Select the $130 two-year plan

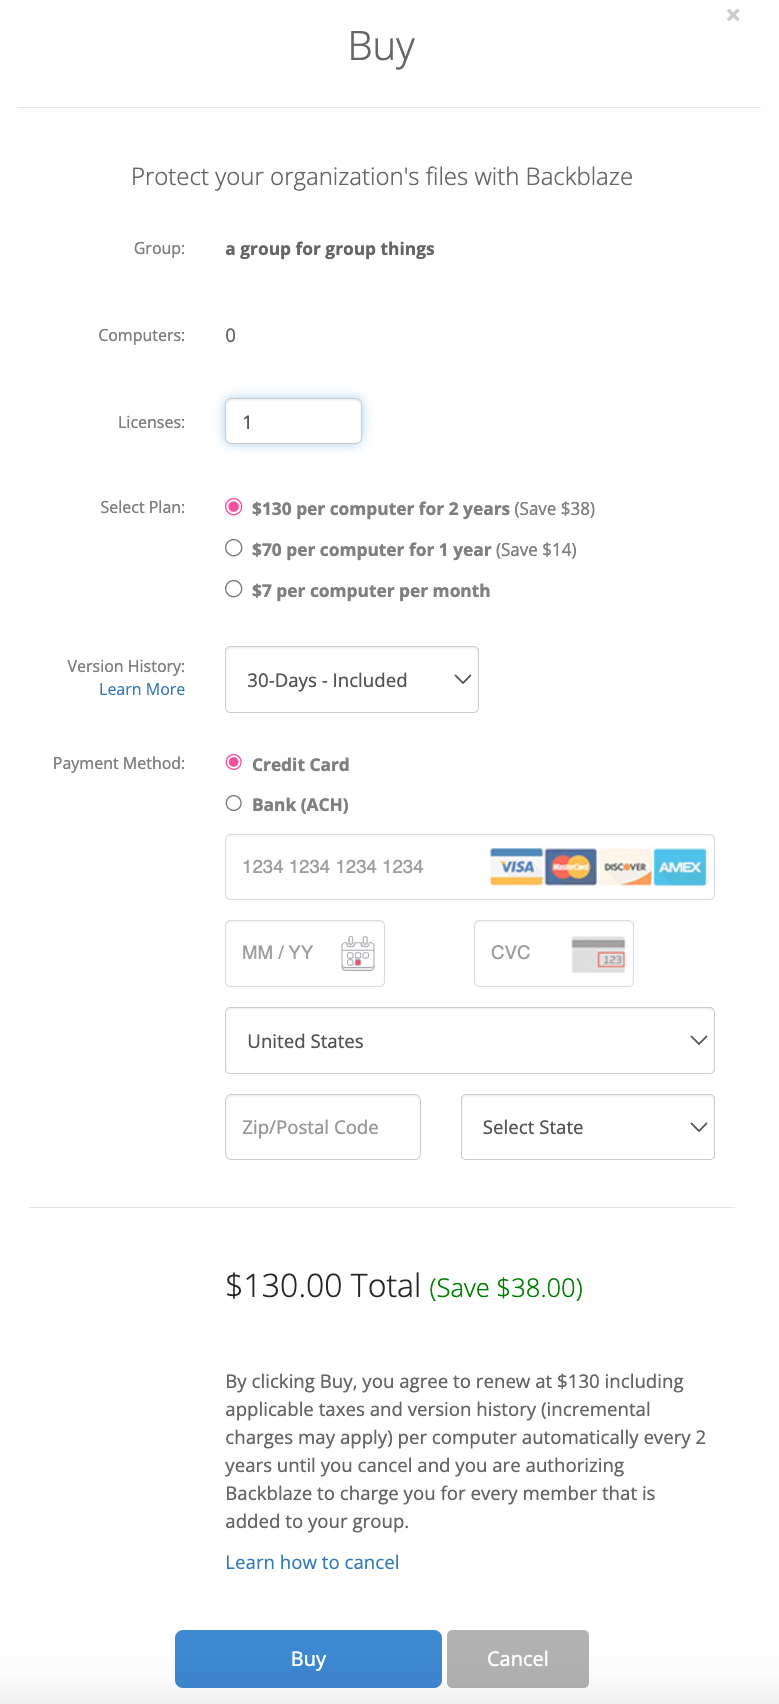pos(234,507)
